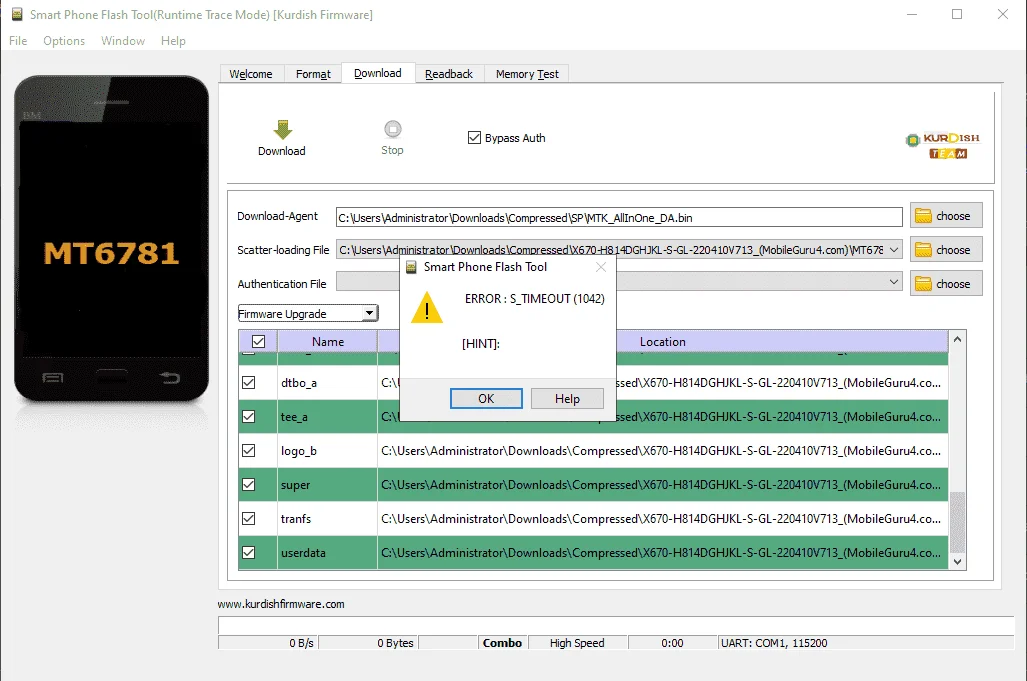Click the userdata location path cell
Image resolution: width=1027 pixels, height=681 pixels.
pos(662,553)
